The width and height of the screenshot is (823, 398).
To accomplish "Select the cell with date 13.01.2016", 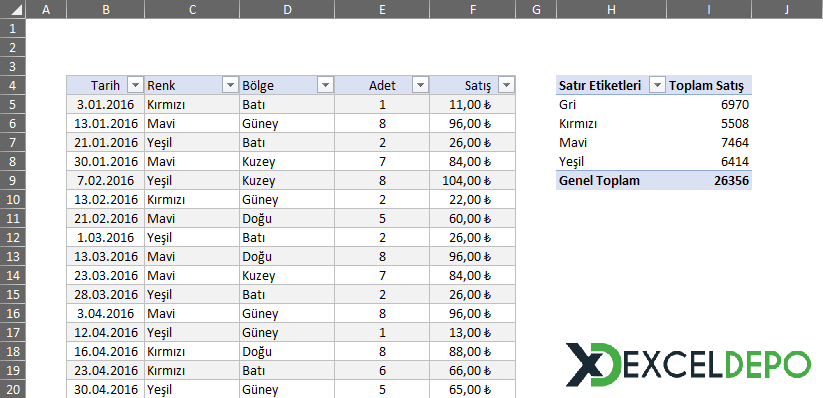I will 106,123.
